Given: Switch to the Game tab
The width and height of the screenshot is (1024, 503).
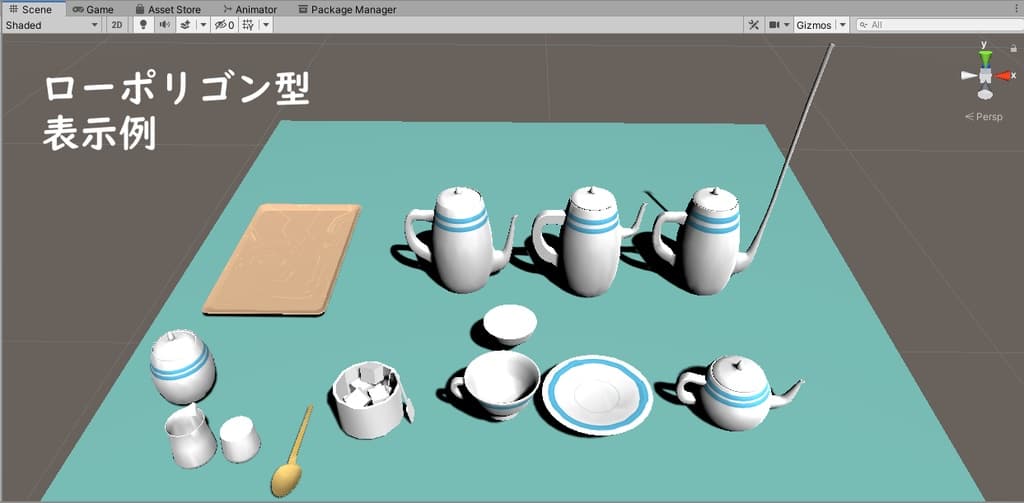Looking at the screenshot, I should (x=93, y=9).
